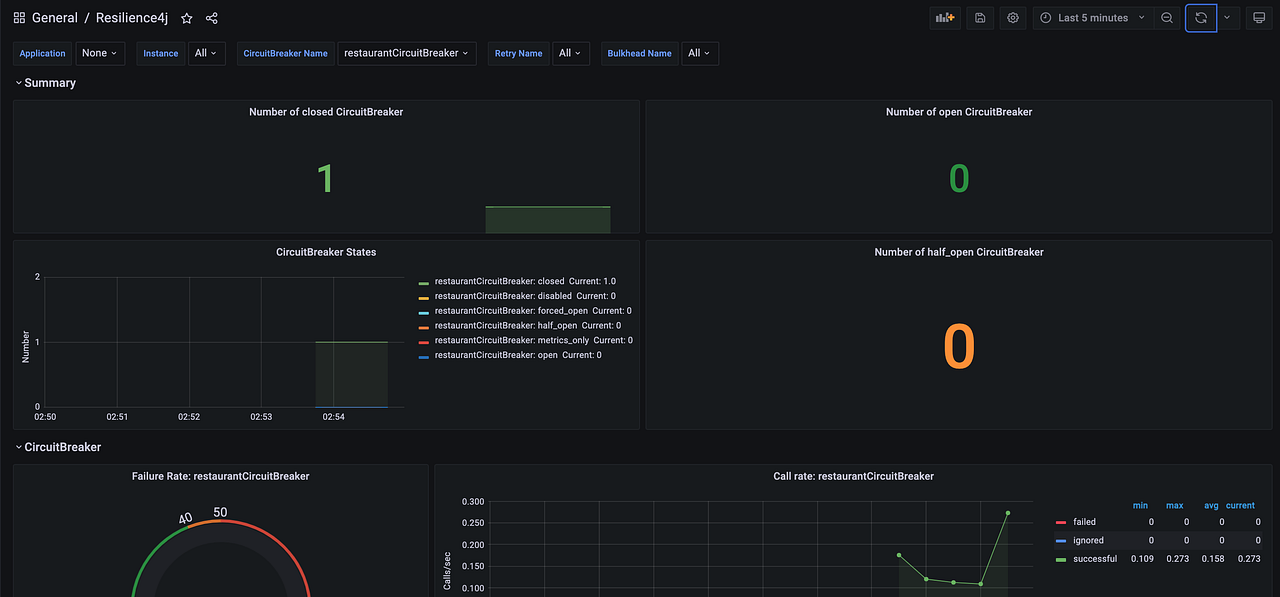Open dashboard navigation with the grid icon
This screenshot has height=597, width=1280.
[x=18, y=17]
